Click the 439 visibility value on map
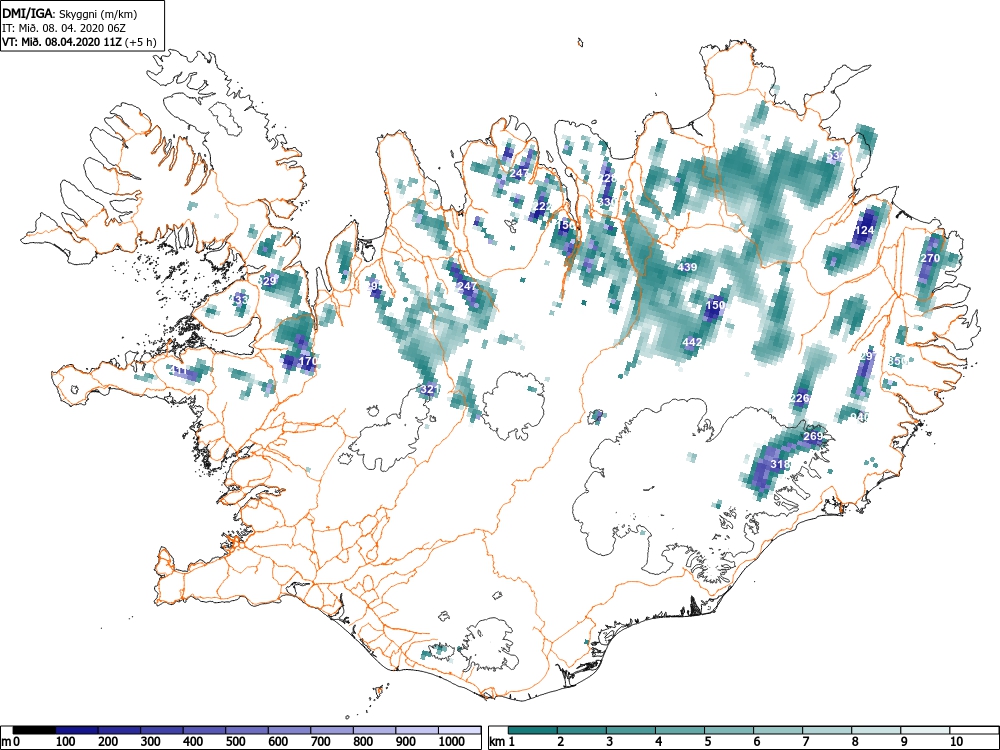 [687, 267]
